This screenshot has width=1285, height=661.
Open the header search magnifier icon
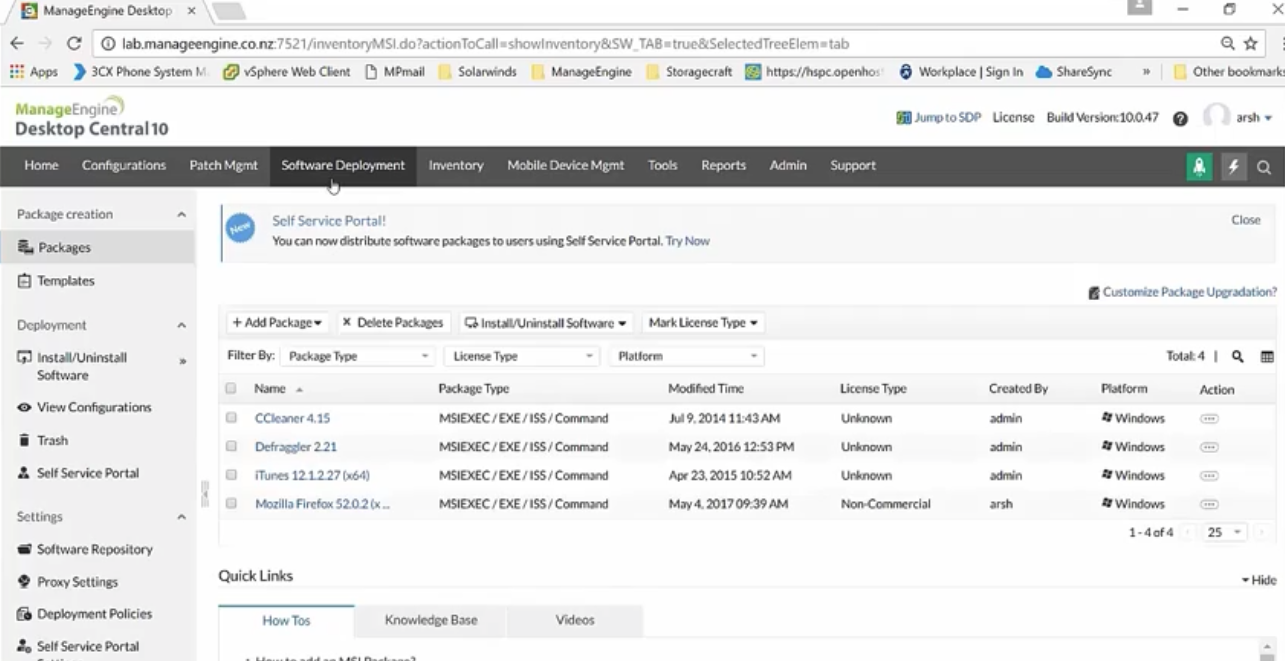pyautogui.click(x=1264, y=167)
